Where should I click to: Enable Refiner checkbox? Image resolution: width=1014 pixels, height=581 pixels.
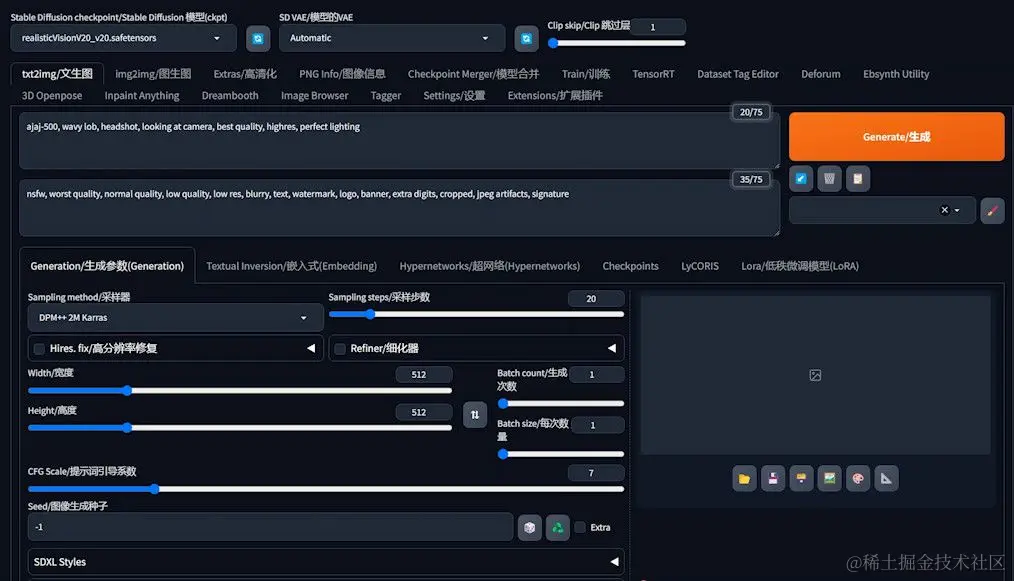pyautogui.click(x=340, y=349)
